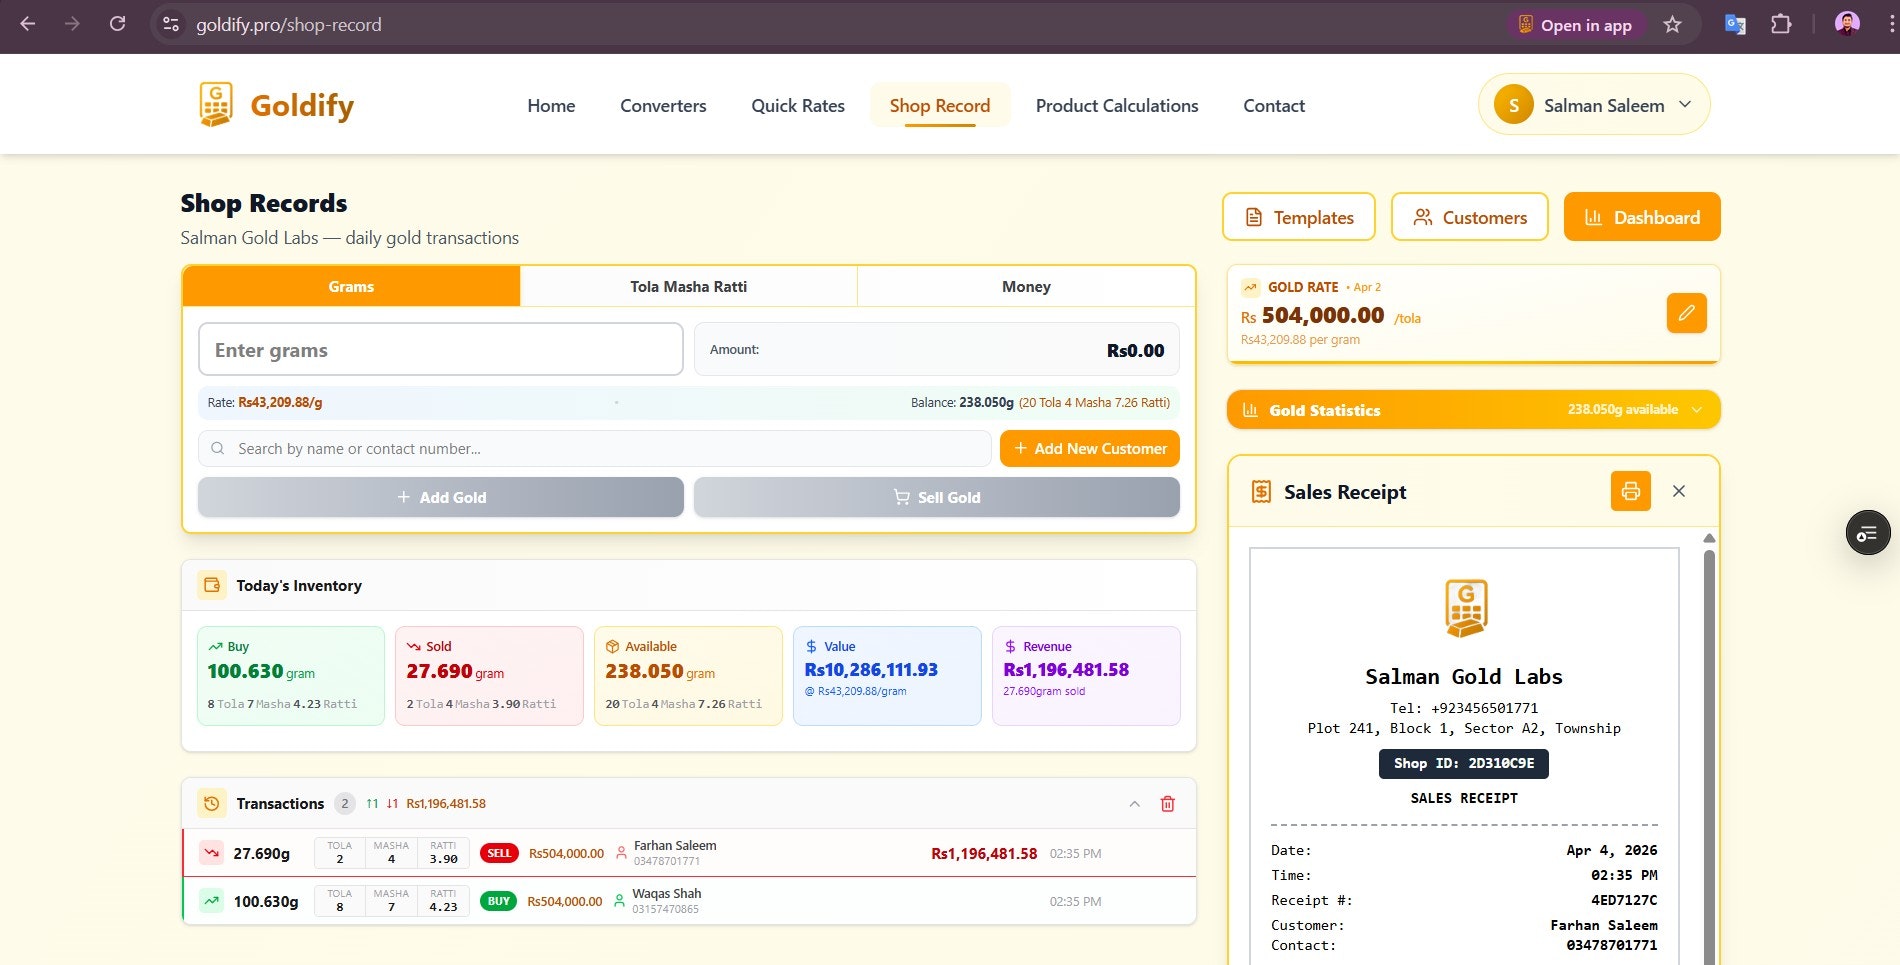Screen dimensions: 1900x965
Task: Open Shop Record nav item
Action: pos(940,106)
